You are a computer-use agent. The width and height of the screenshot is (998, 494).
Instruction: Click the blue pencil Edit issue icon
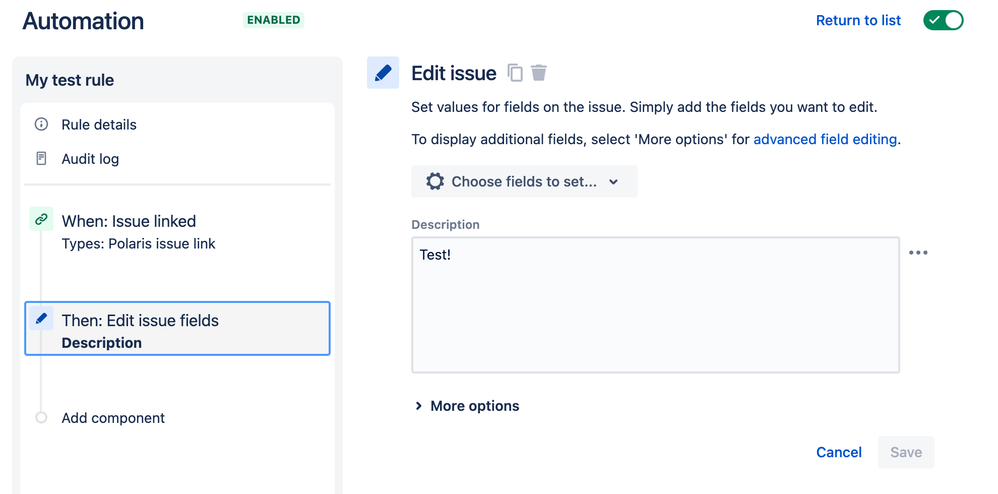[383, 73]
